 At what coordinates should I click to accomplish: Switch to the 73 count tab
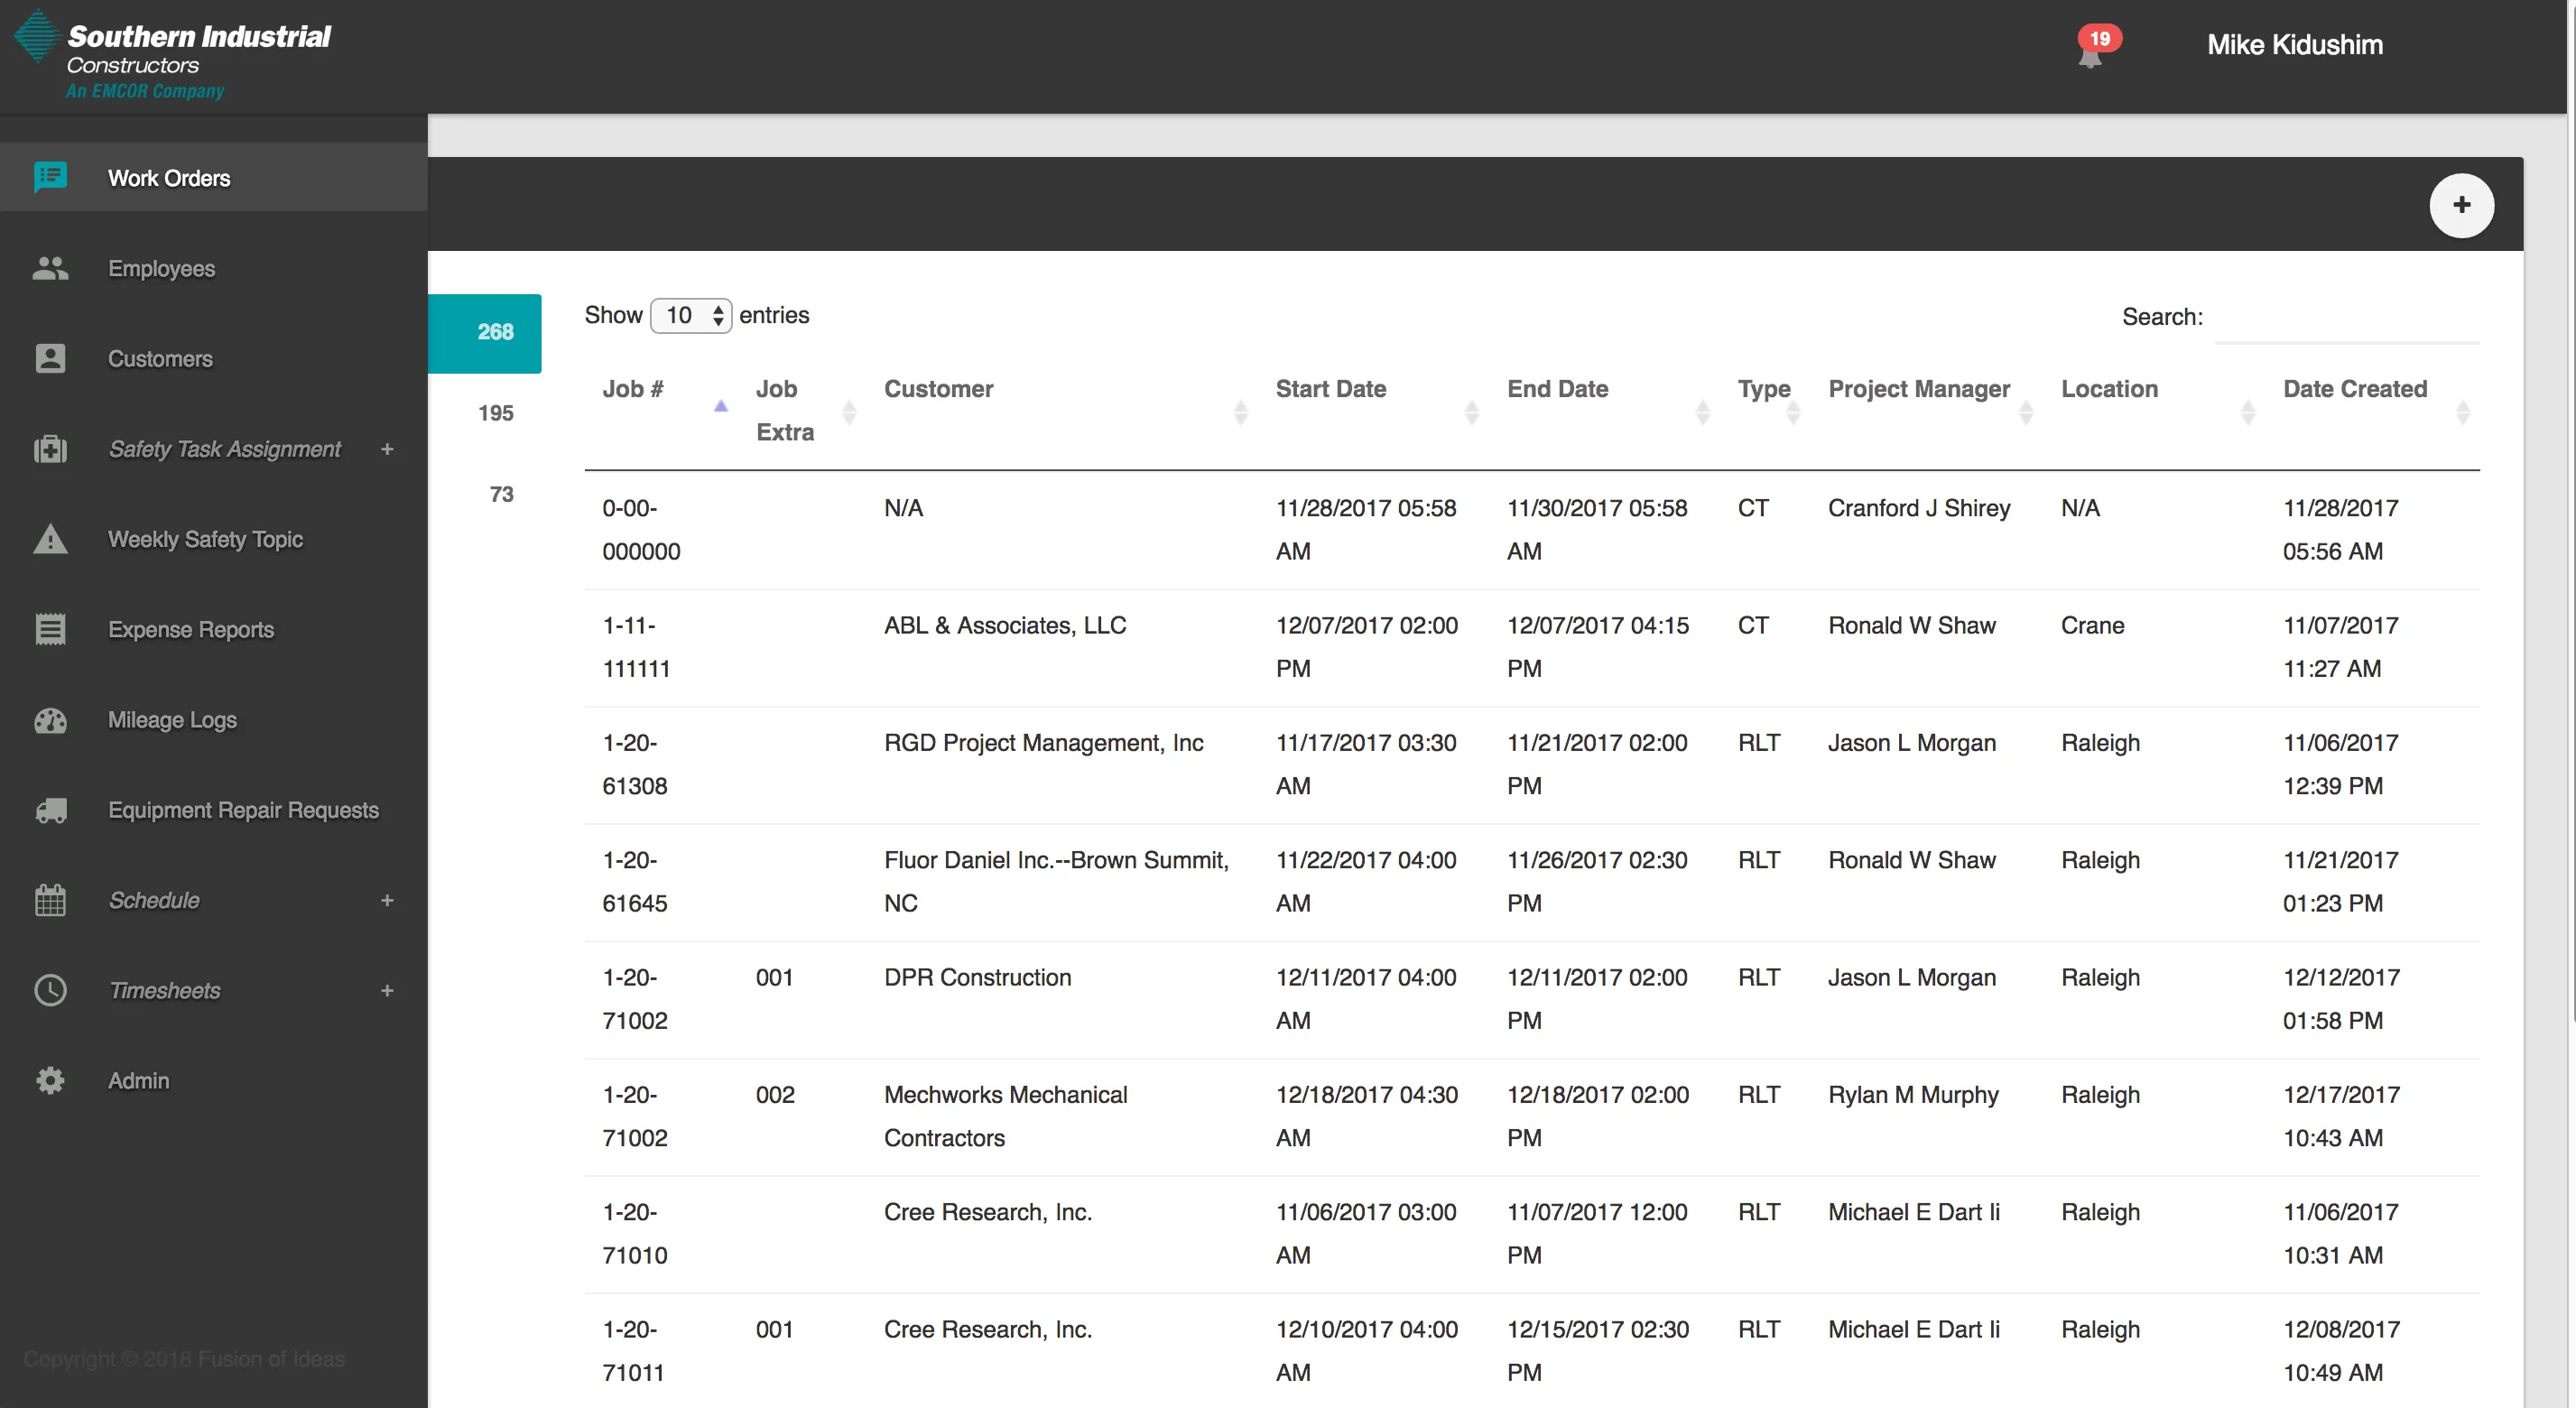coord(501,494)
